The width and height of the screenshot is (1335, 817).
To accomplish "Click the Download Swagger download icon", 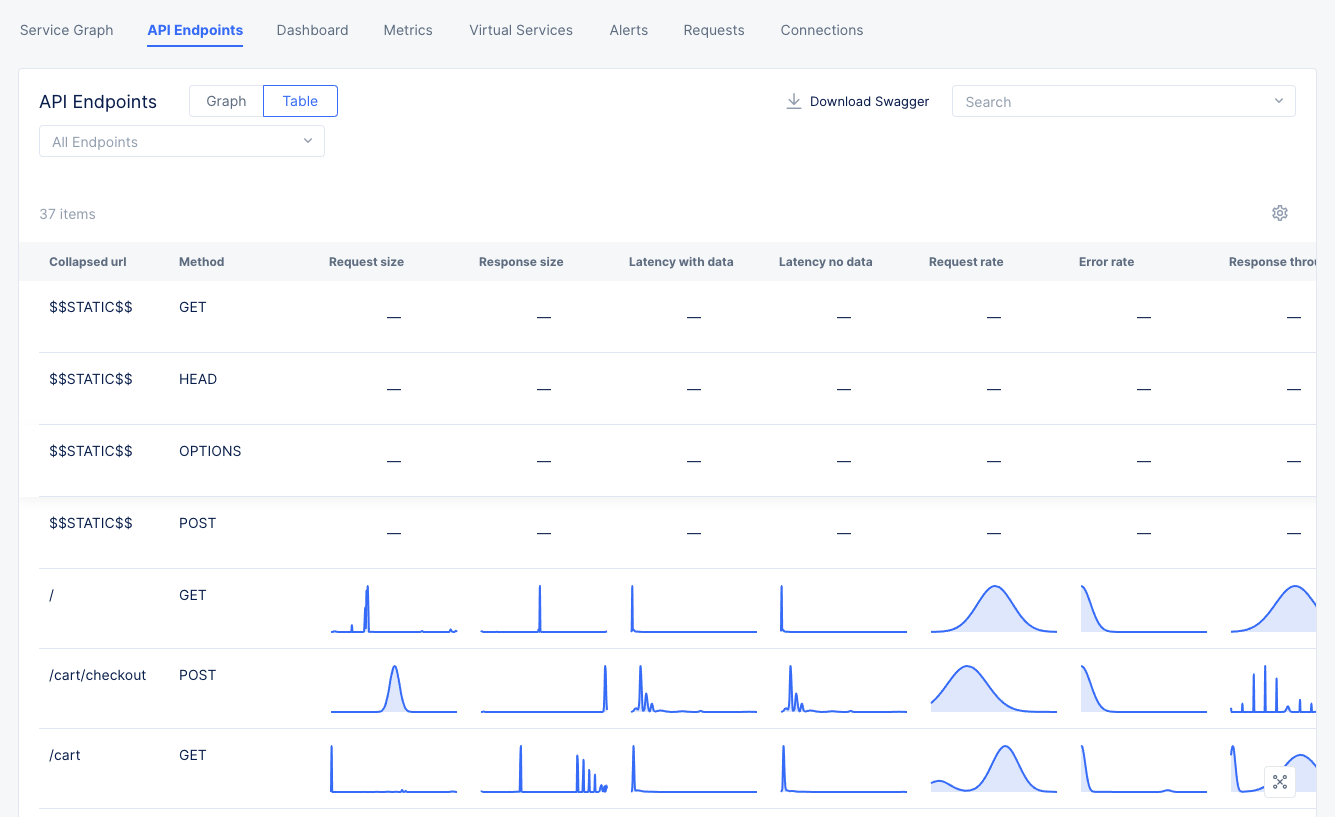I will 793,101.
